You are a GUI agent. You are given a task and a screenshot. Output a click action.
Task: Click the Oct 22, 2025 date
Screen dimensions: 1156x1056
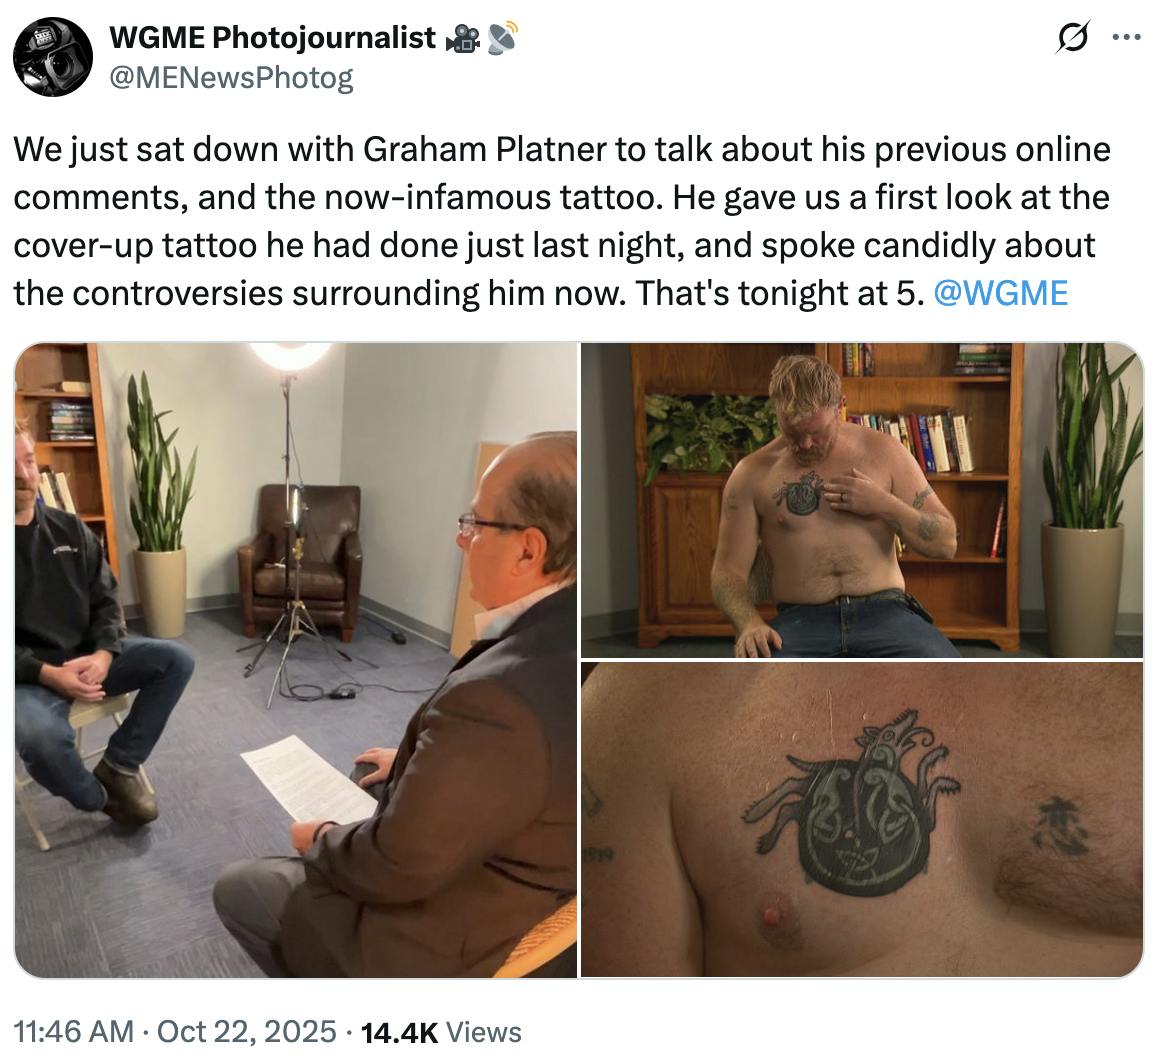coord(243,1031)
